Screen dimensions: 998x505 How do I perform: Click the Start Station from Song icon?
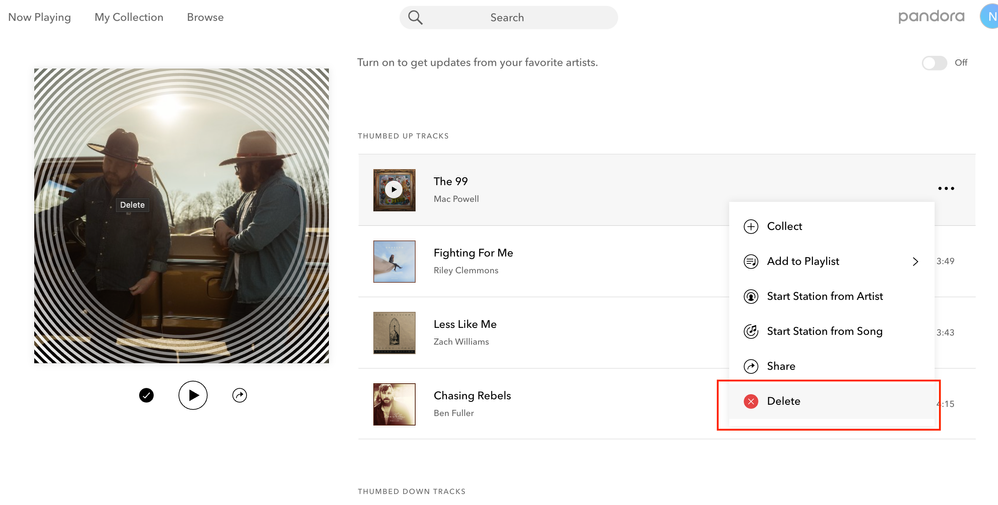(751, 332)
